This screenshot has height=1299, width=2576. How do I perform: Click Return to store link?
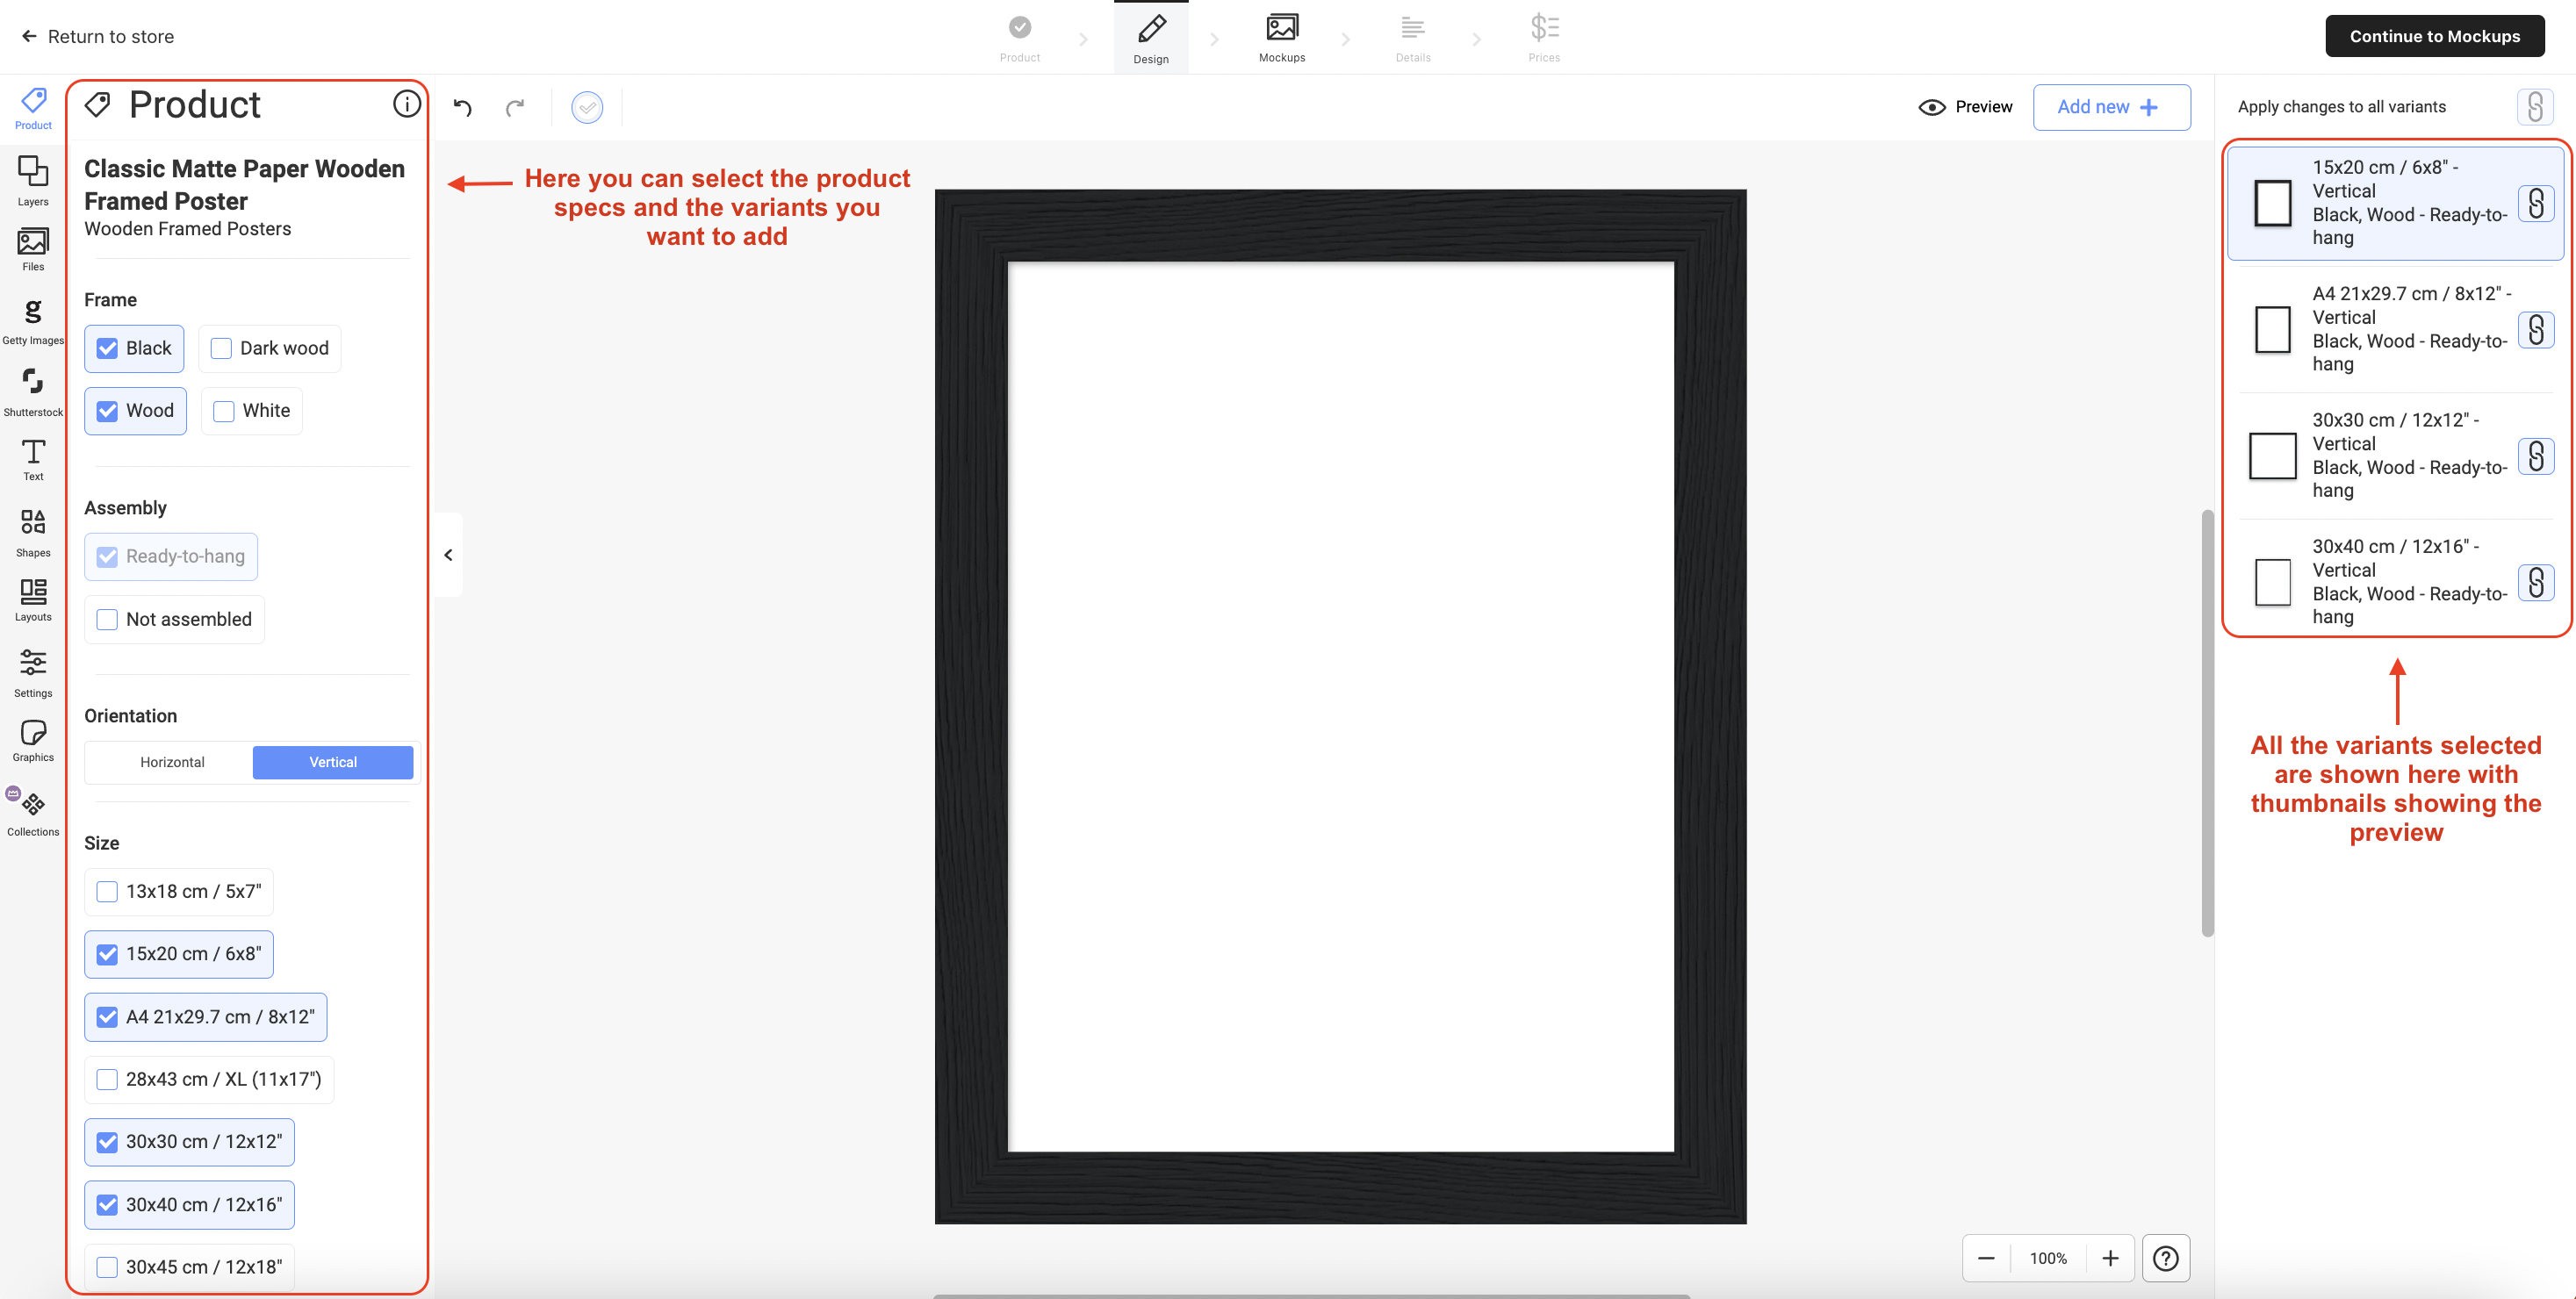[97, 36]
